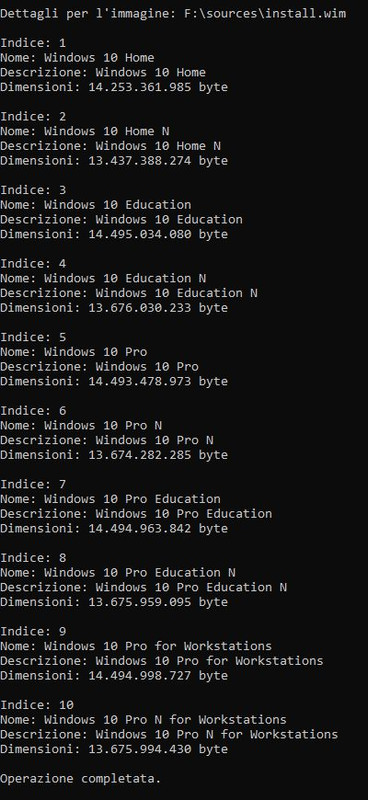Image resolution: width=368 pixels, height=800 pixels.
Task: Click the 'Indice: 10' line
Action: coord(37,705)
